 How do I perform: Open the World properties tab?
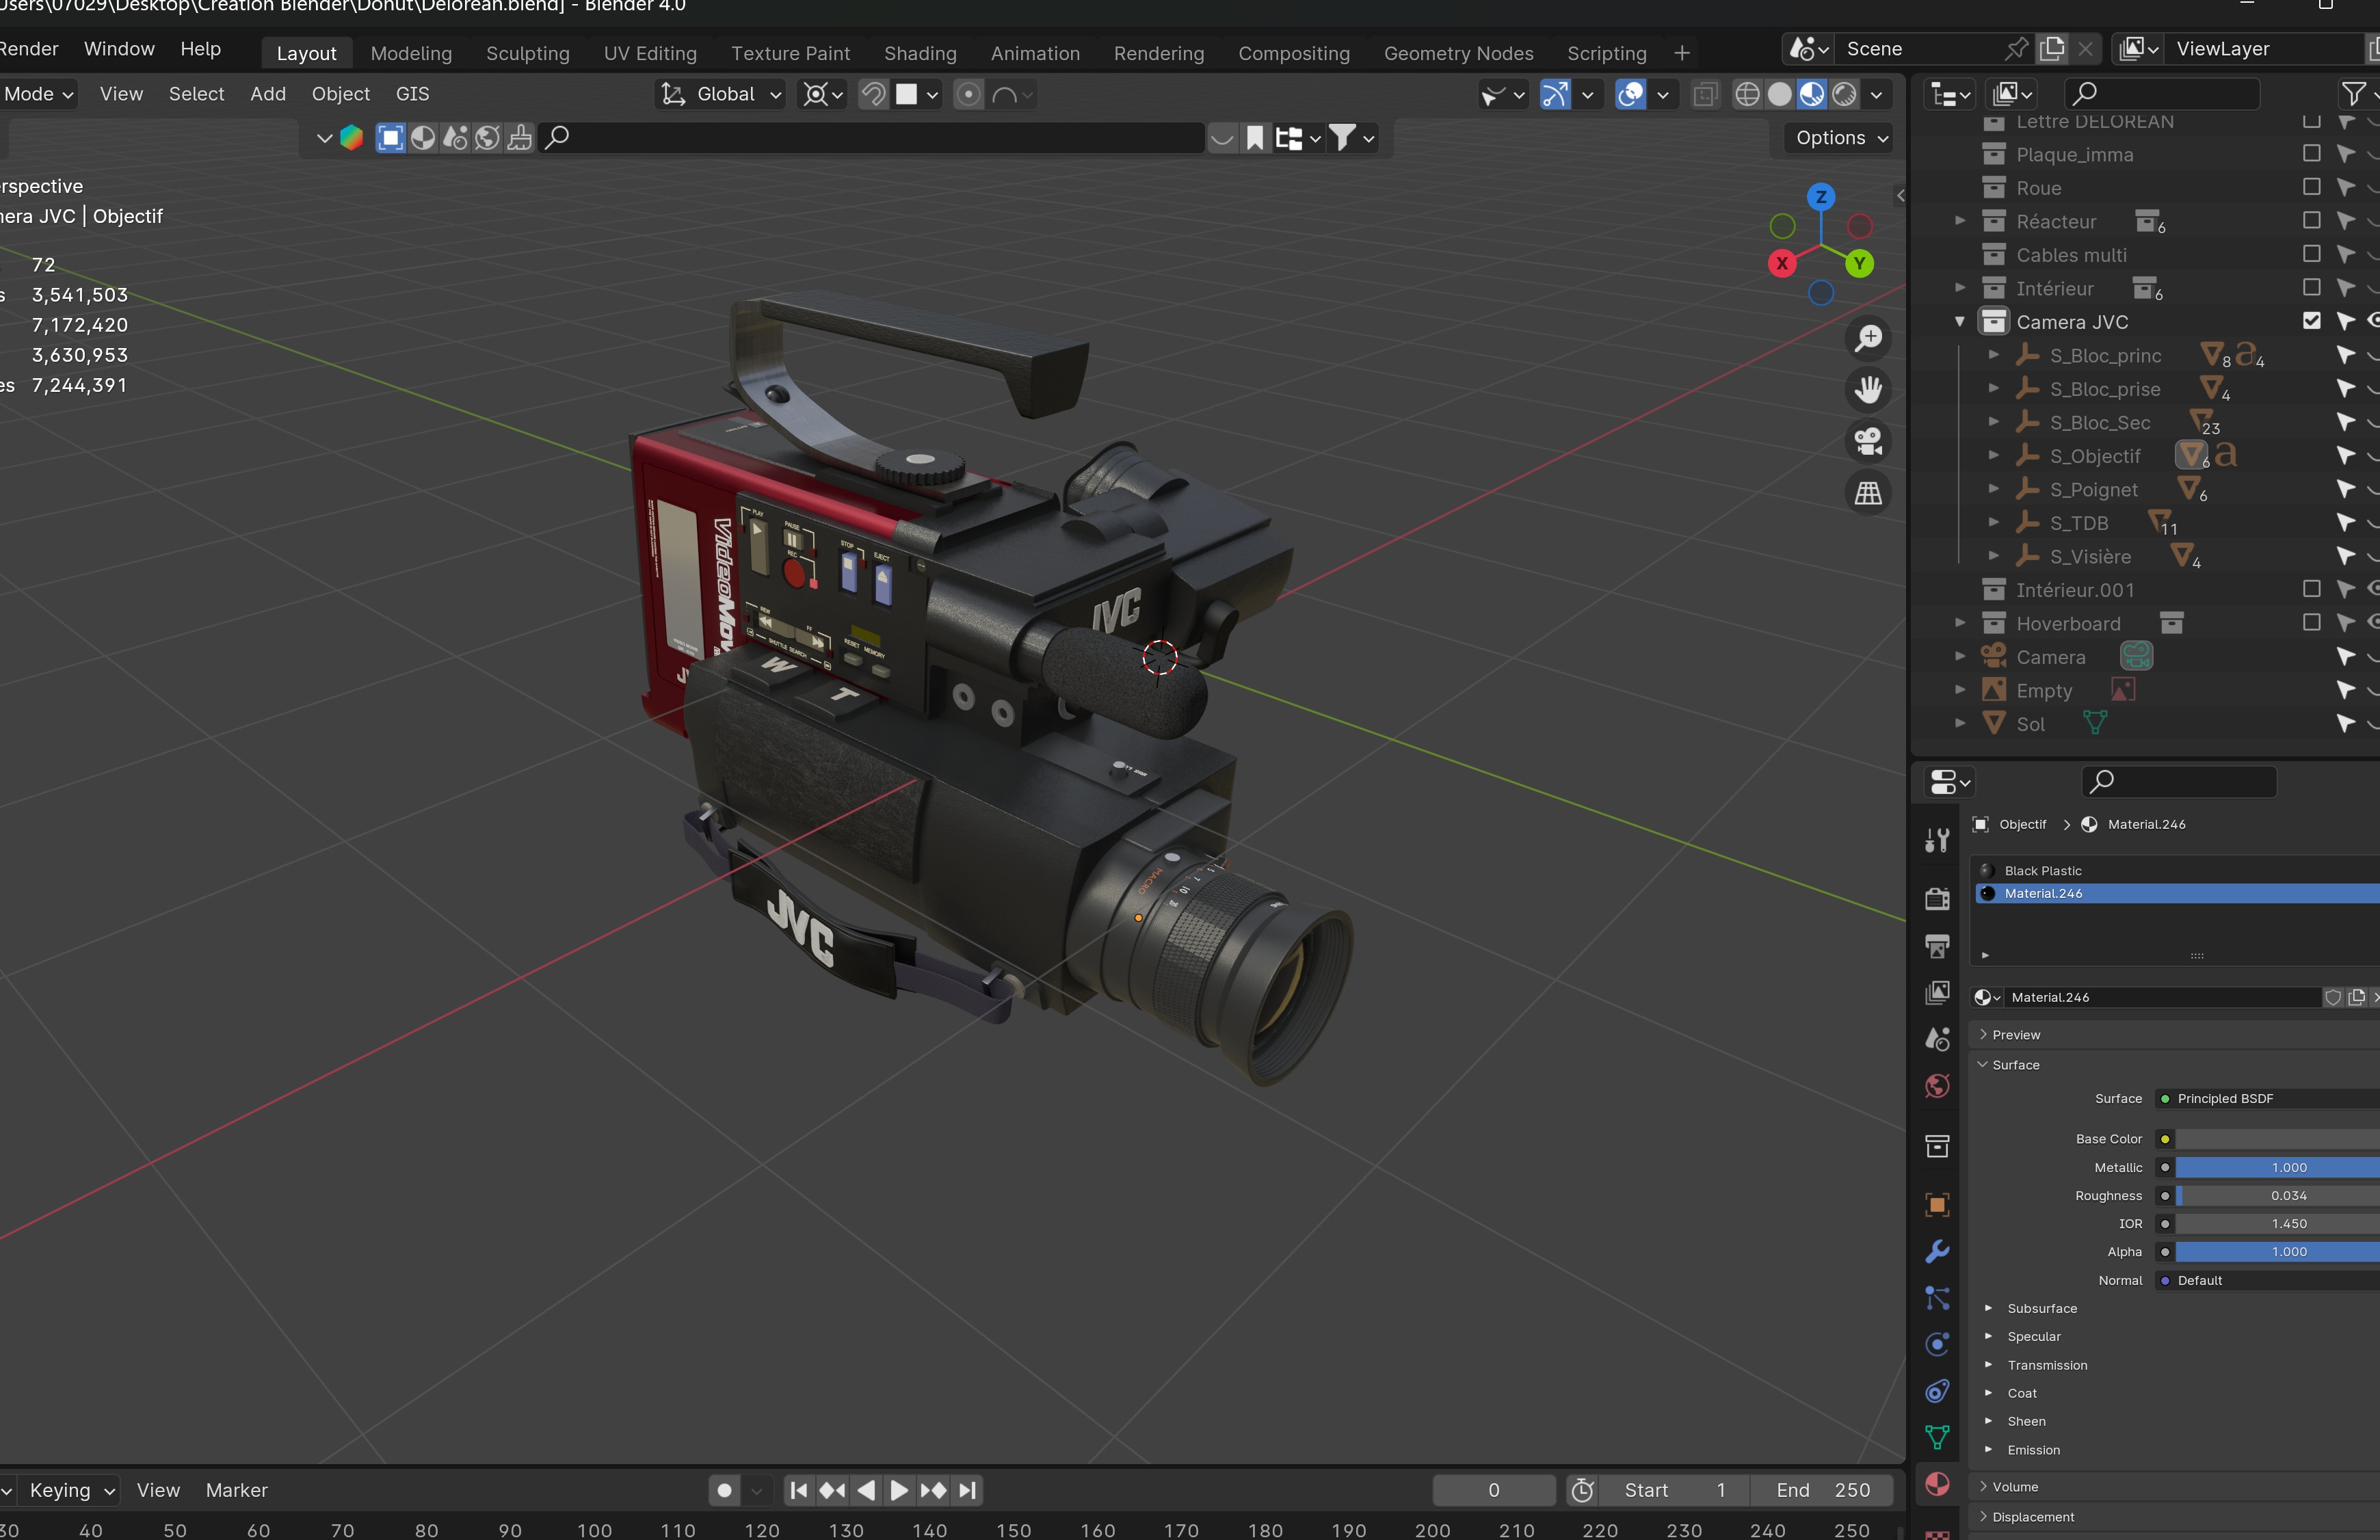(x=1937, y=1087)
